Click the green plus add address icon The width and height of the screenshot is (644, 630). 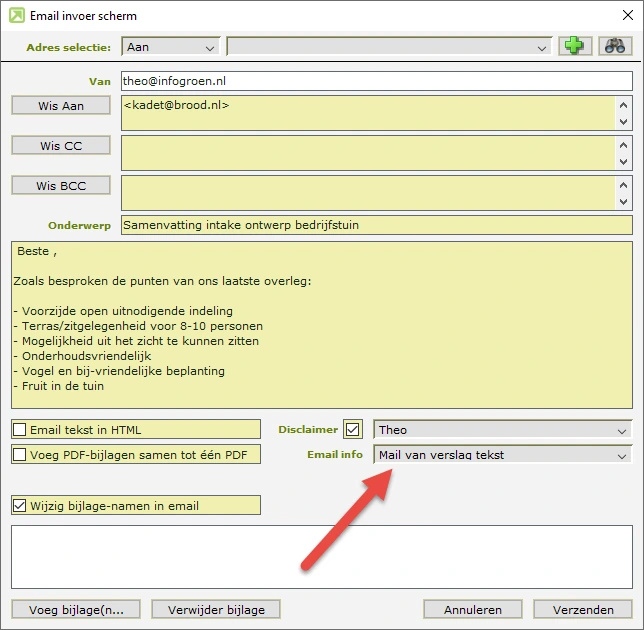coord(573,47)
